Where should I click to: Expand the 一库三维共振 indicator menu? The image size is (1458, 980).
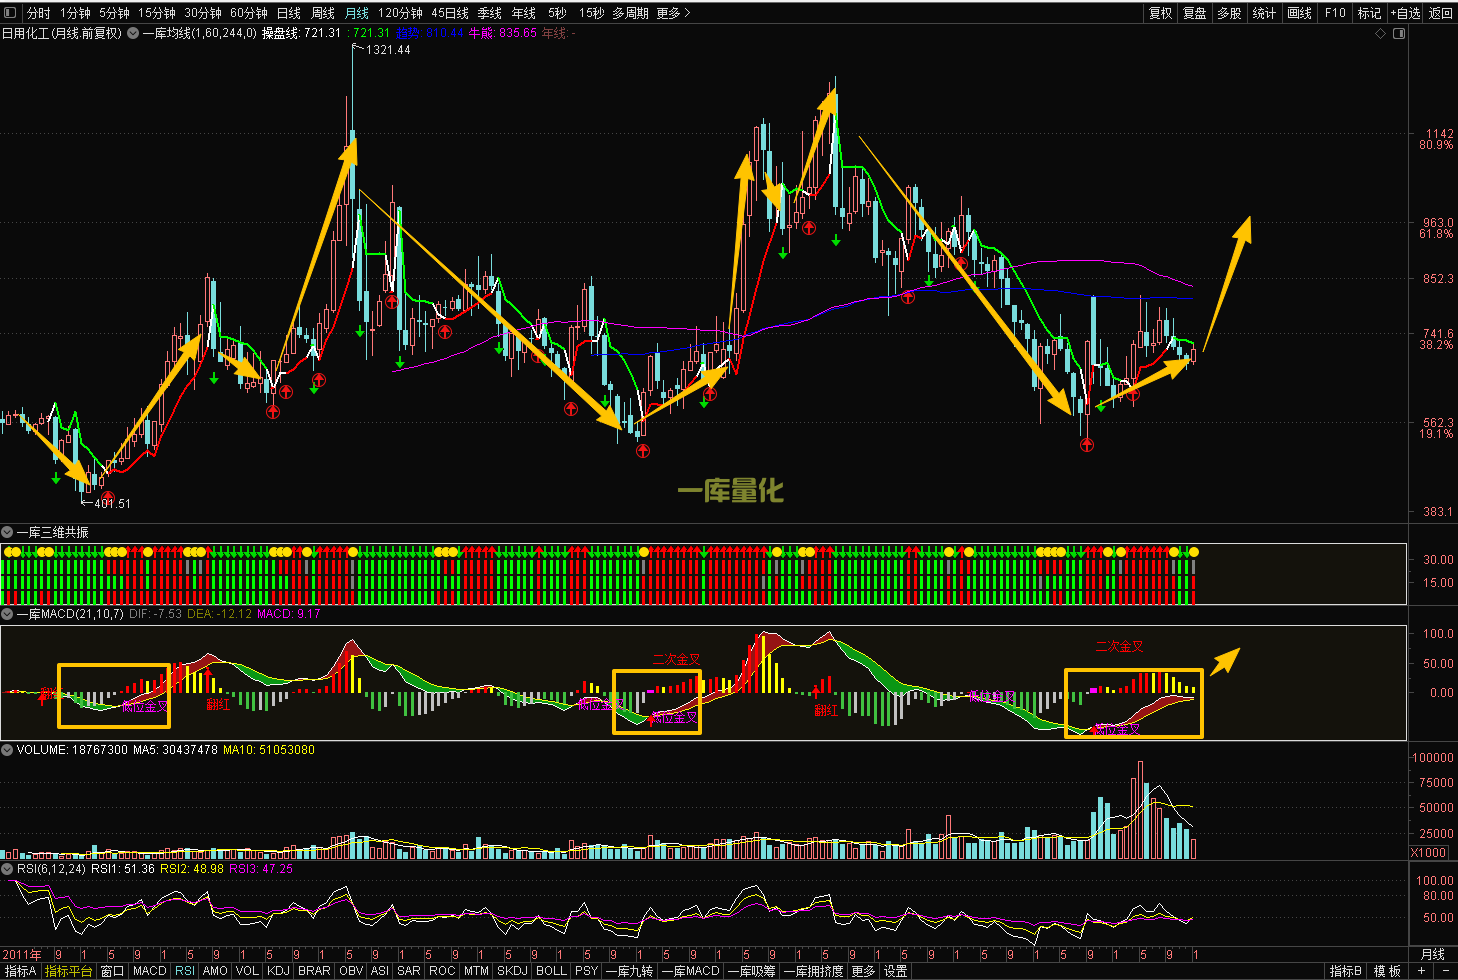pos(7,532)
